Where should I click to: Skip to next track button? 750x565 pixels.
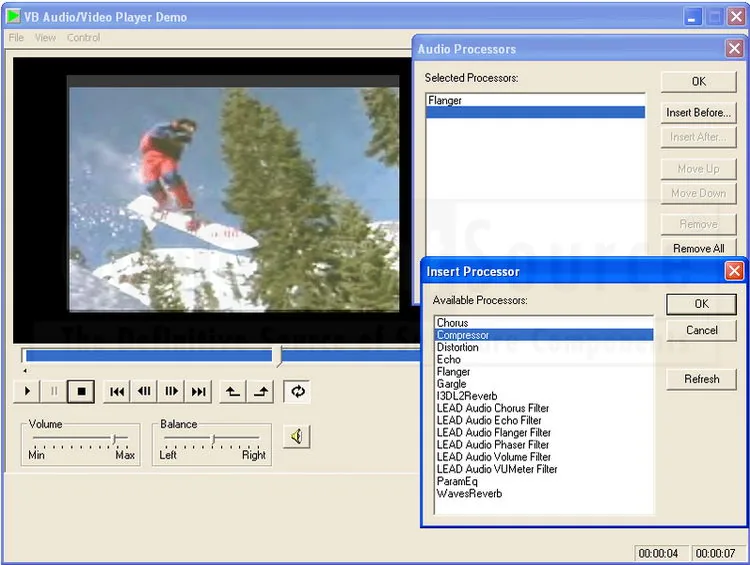coord(199,391)
